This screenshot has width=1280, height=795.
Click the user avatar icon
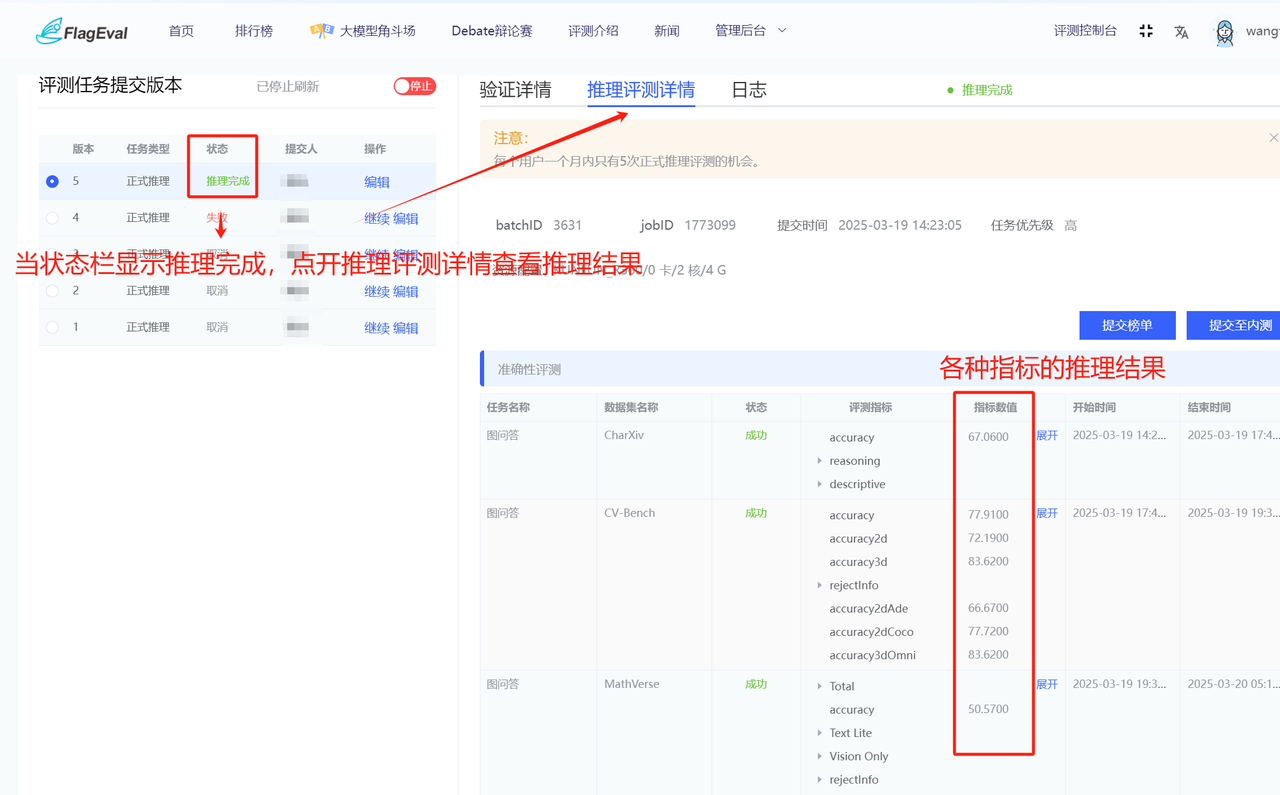click(x=1224, y=32)
